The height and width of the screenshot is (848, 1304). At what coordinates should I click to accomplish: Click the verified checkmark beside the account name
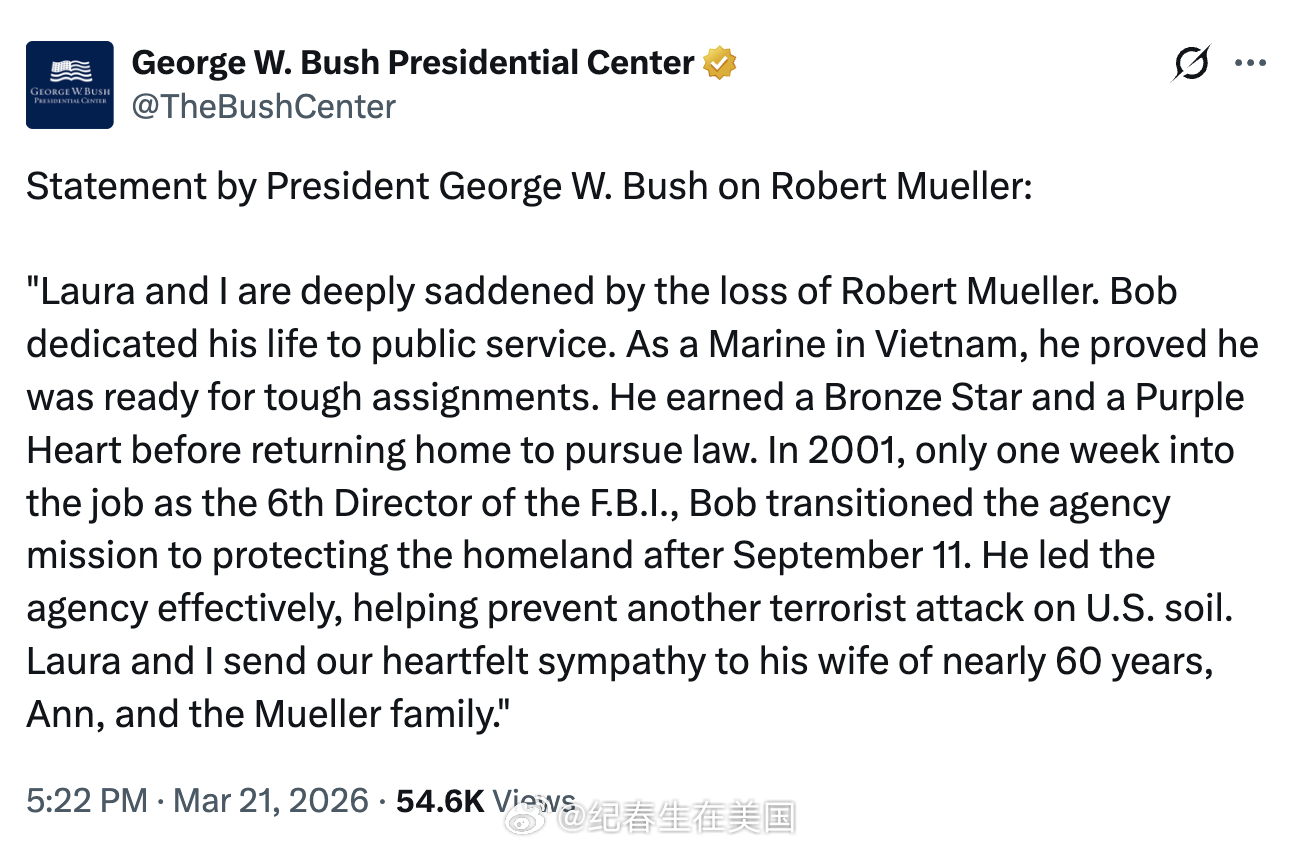pos(718,62)
